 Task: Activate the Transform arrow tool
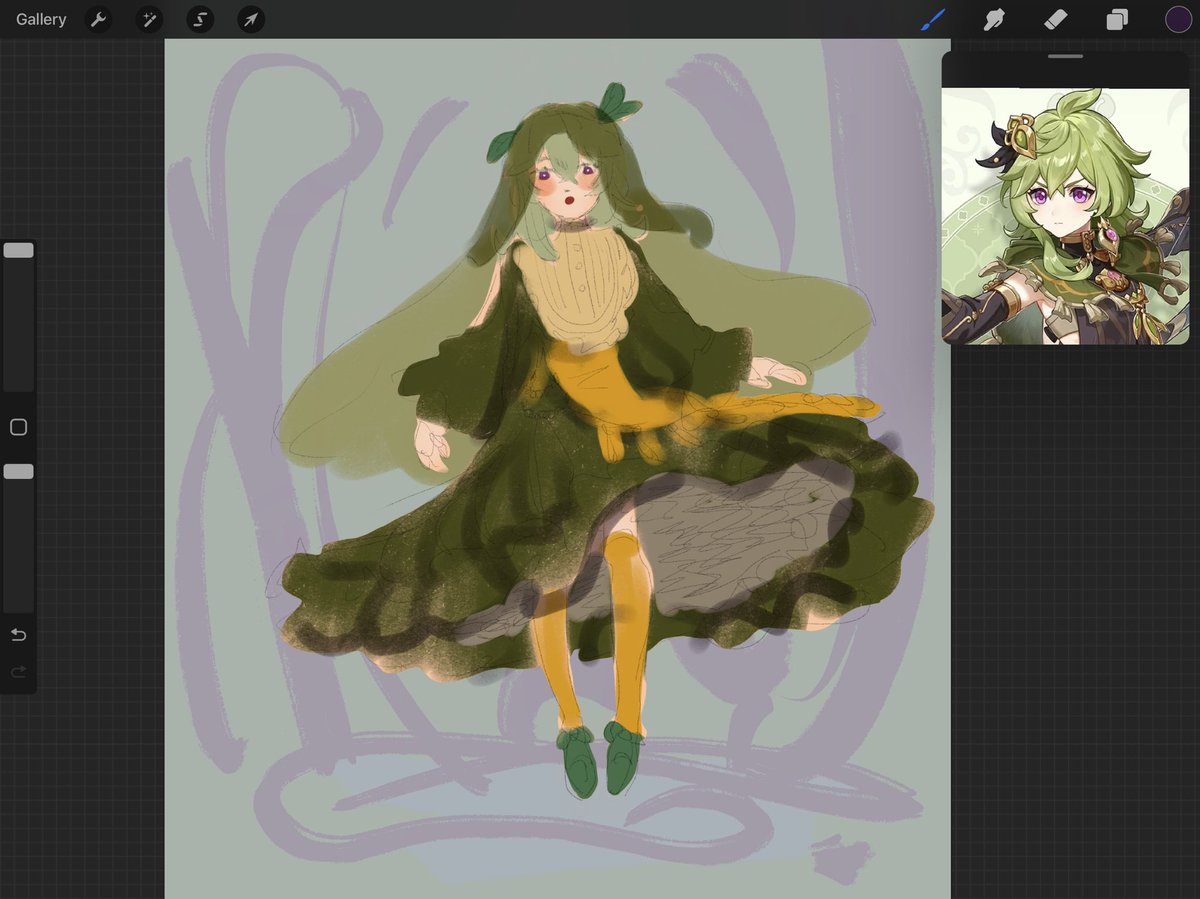(251, 19)
